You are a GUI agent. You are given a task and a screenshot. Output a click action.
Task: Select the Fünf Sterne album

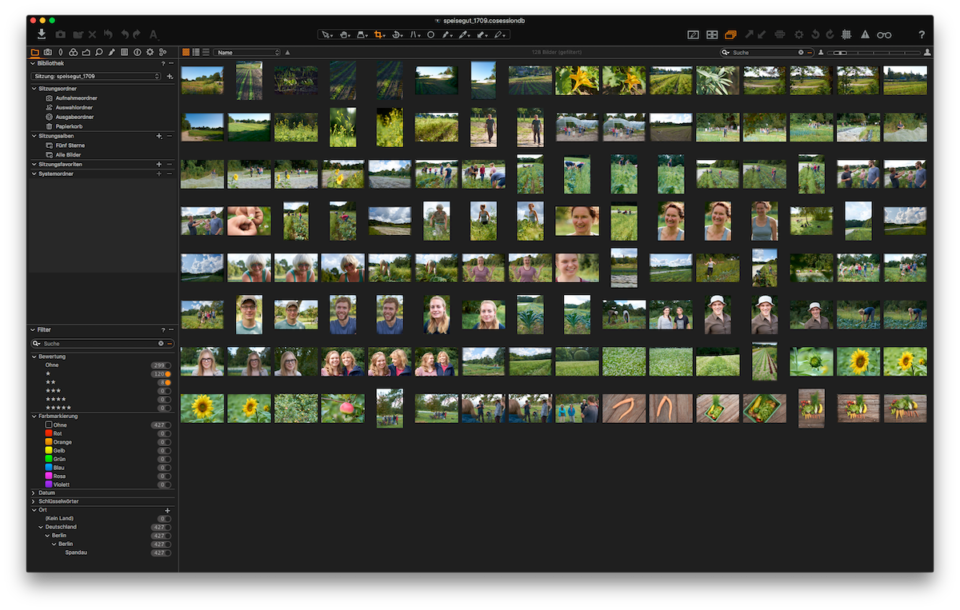(70, 146)
